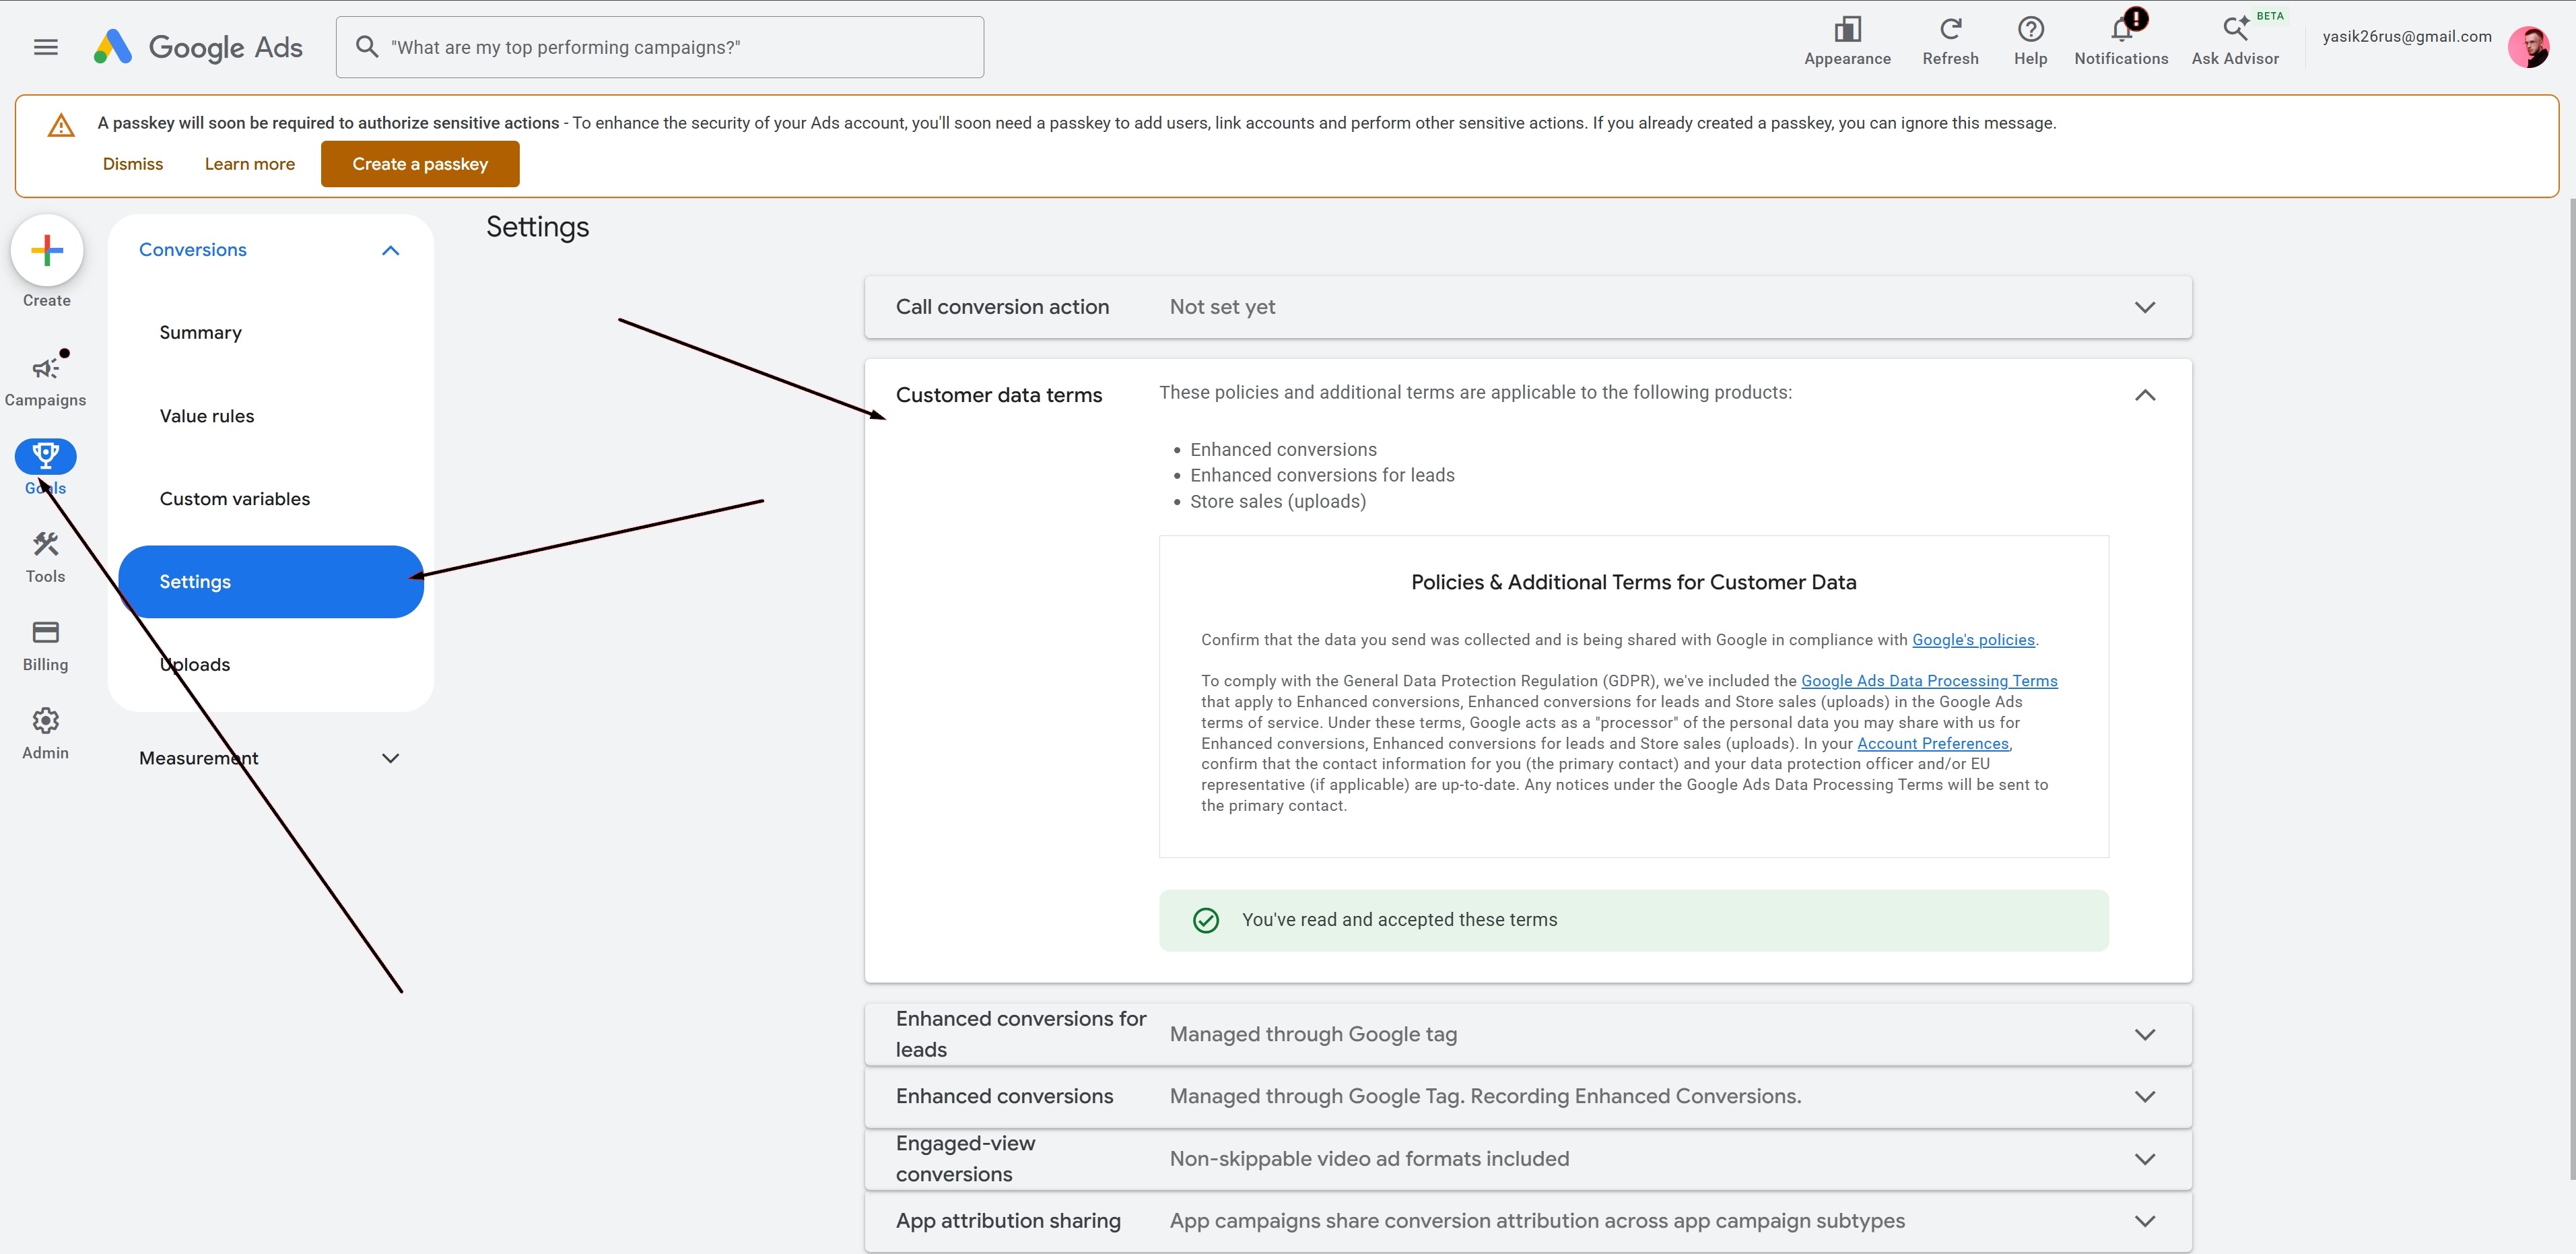Screen dimensions: 2576x1254
Task: Open the Notifications bell
Action: tap(2121, 41)
